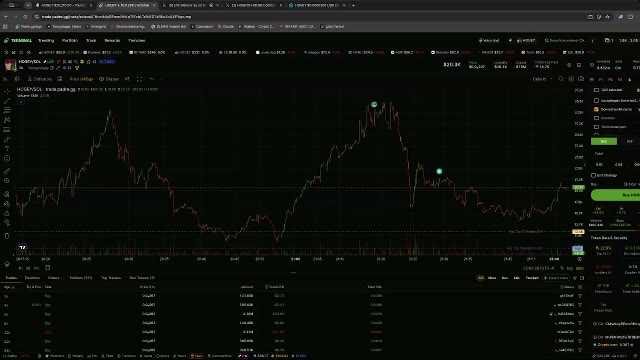Open the Trending menu item
Image resolution: width=640 pixels, height=360 pixels.
[x=46, y=40]
